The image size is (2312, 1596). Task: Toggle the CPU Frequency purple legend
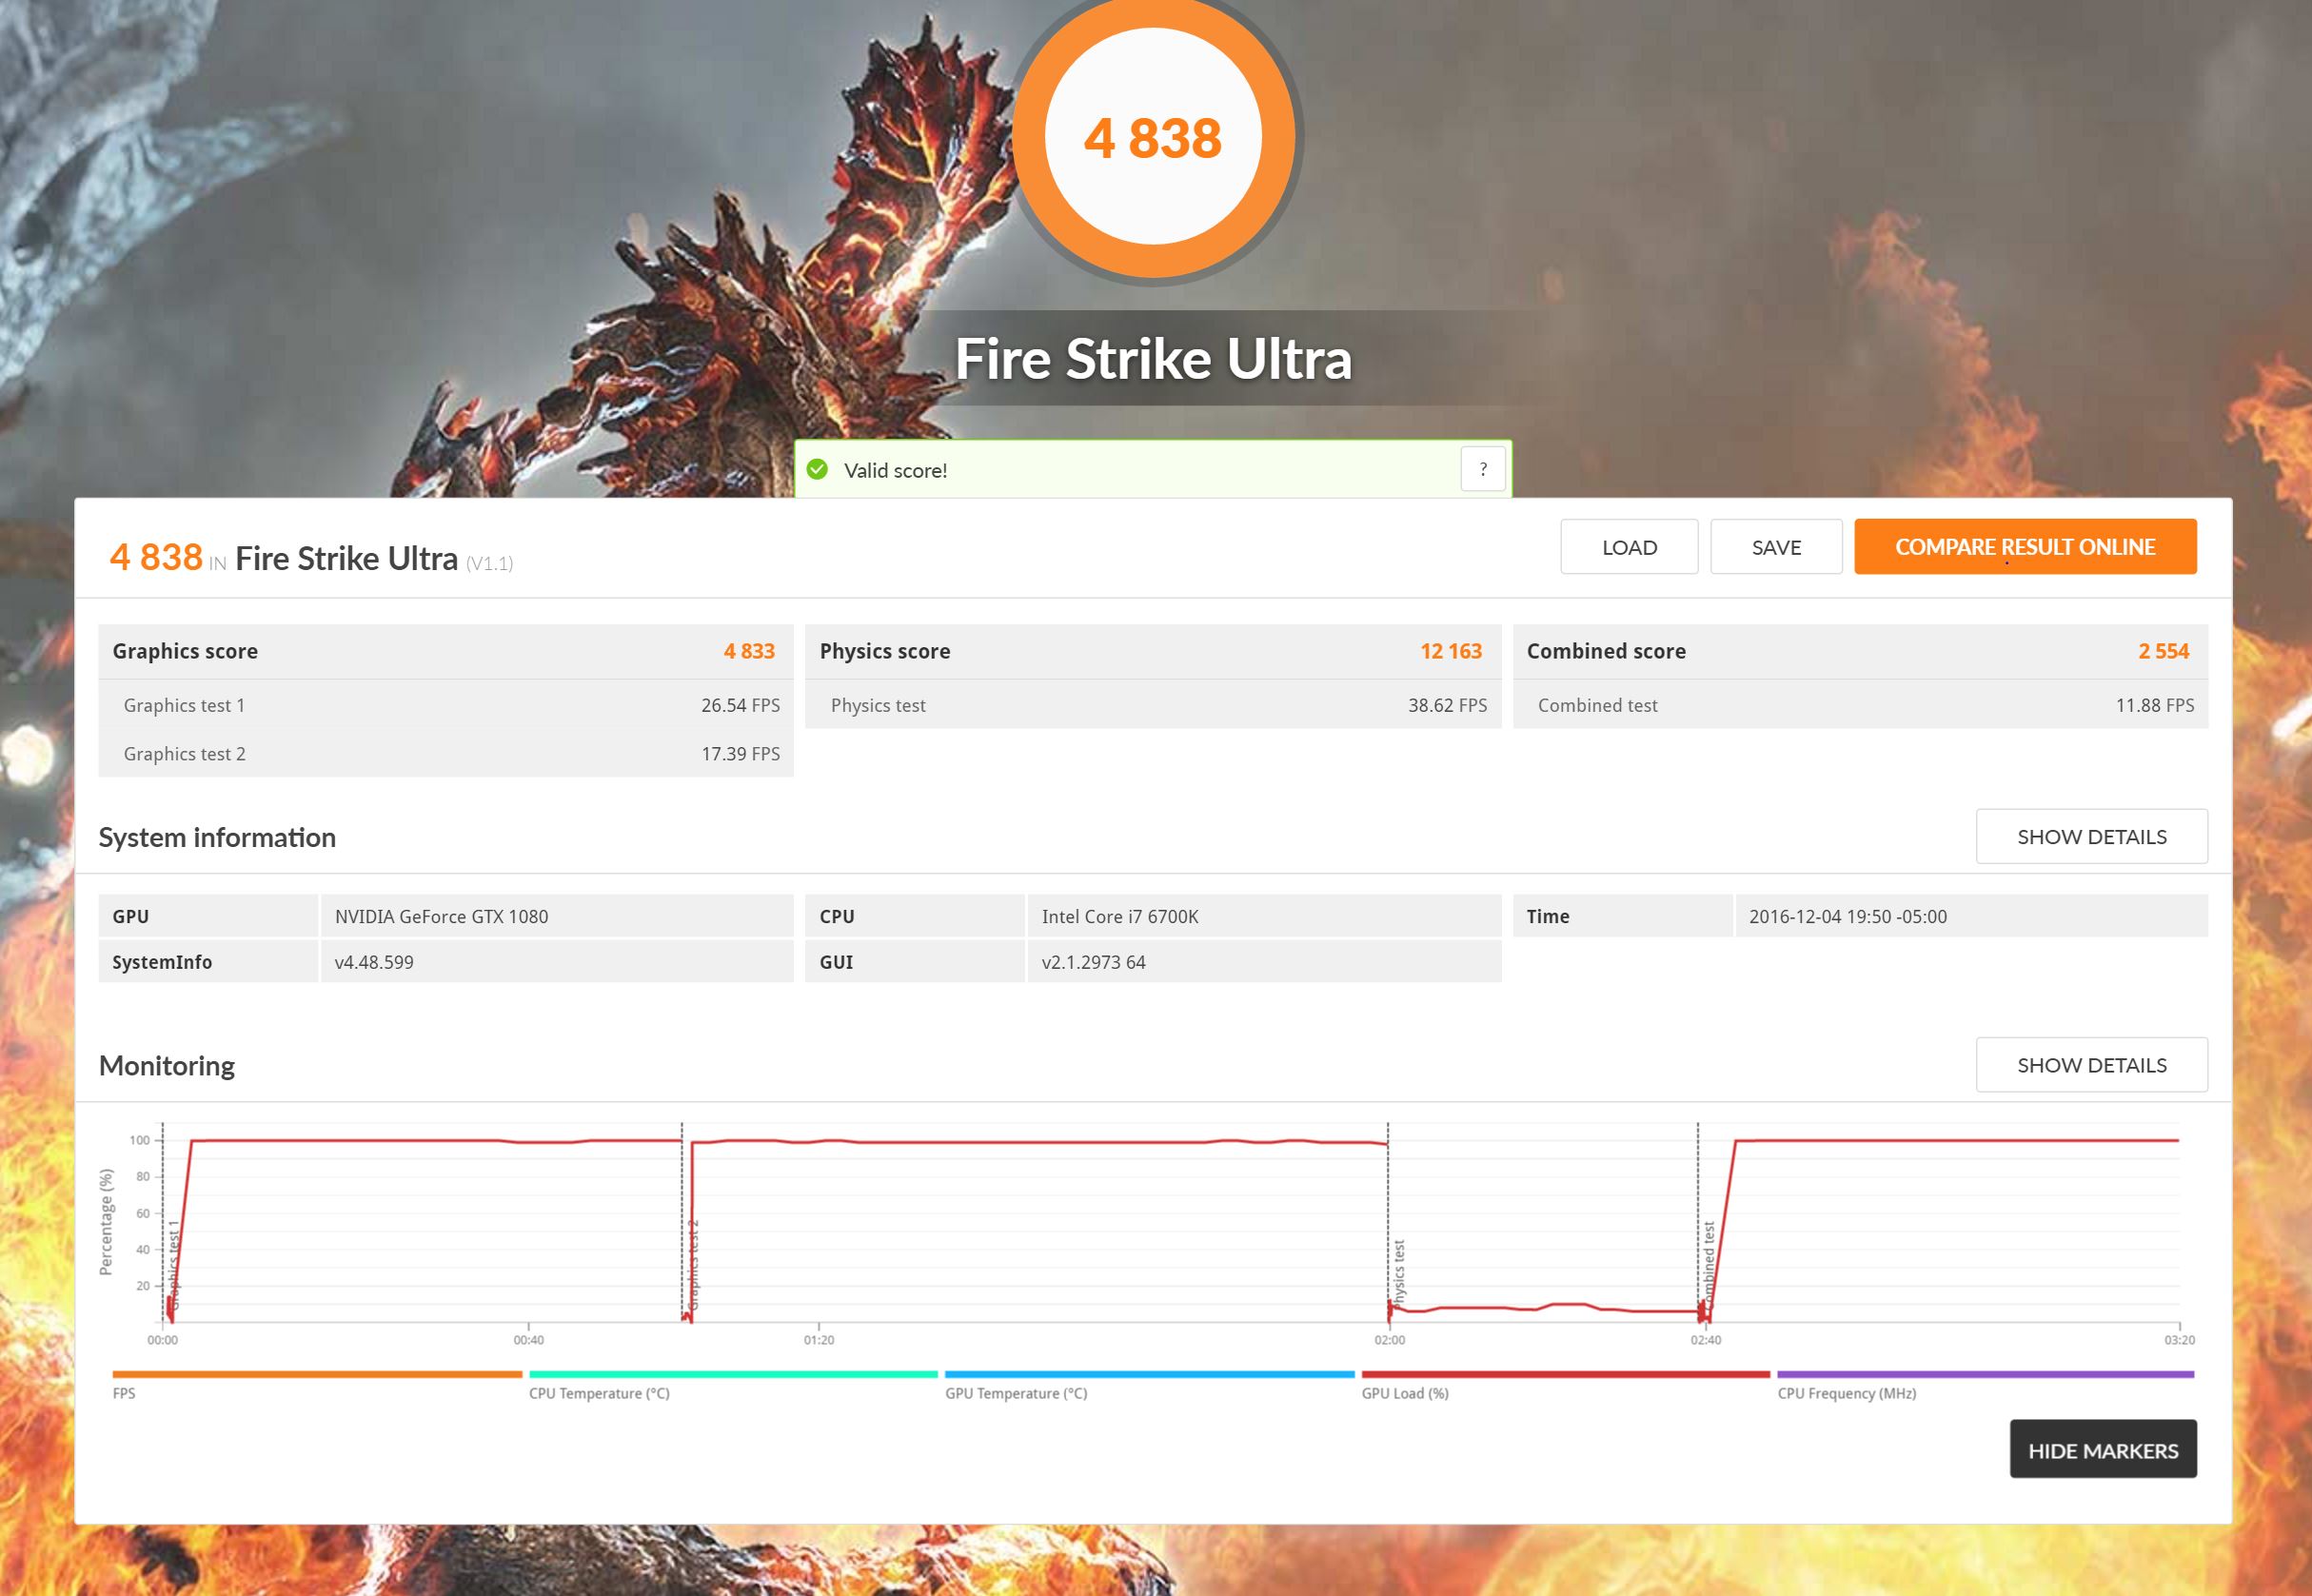tap(1985, 1375)
